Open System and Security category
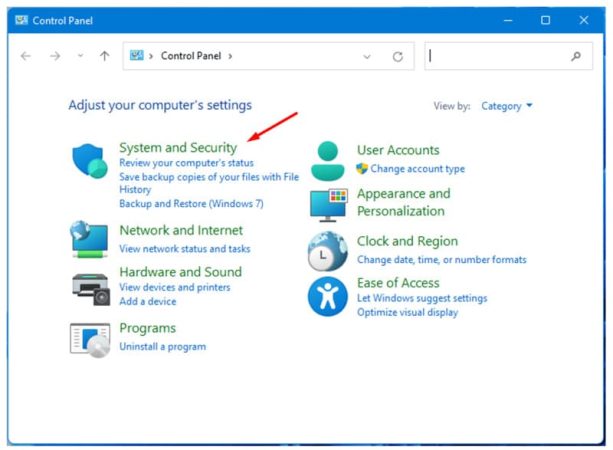The height and width of the screenshot is (450, 613). (x=178, y=148)
